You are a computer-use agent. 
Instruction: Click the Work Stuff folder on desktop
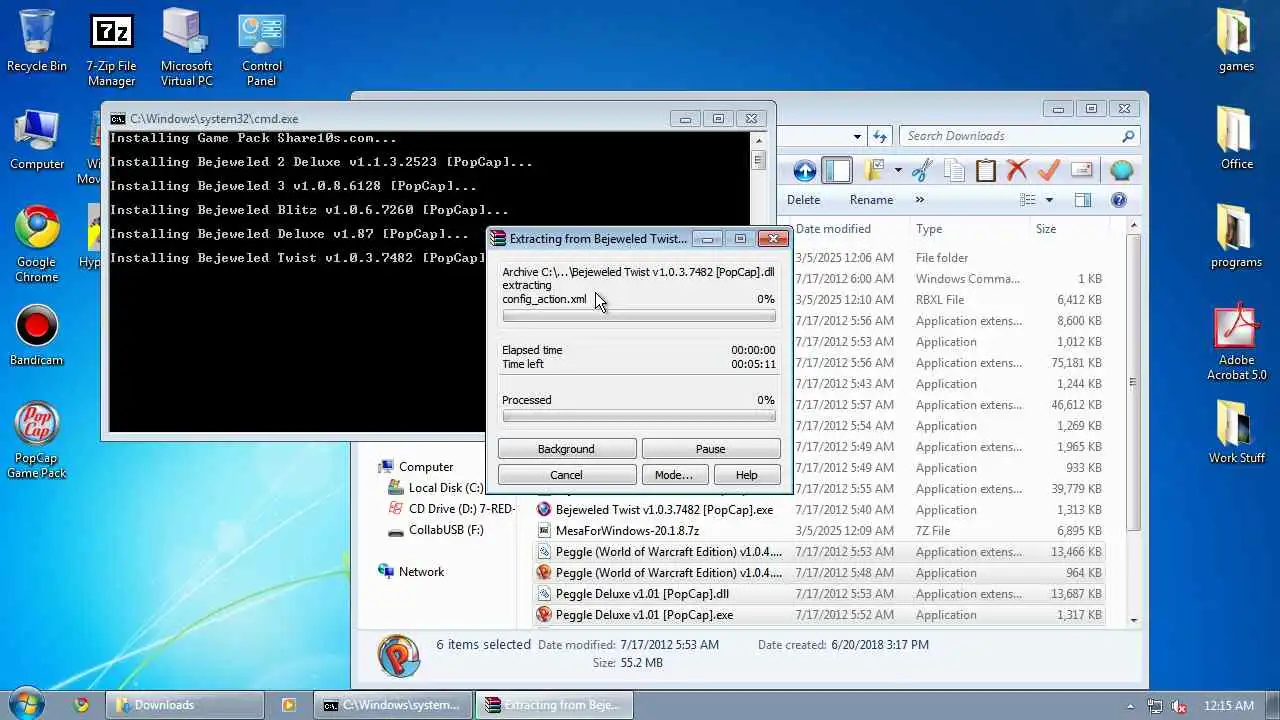click(1236, 432)
